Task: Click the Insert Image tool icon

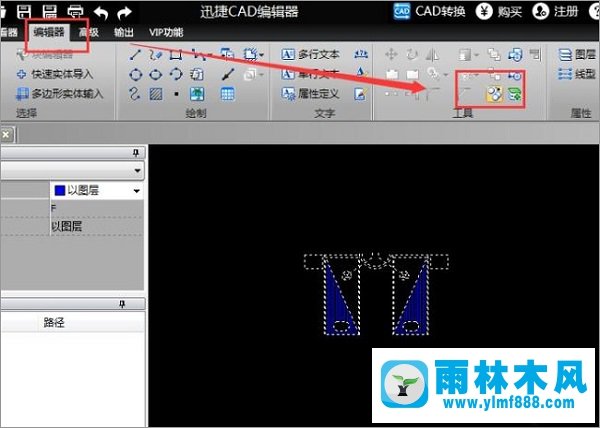Action: 197,94
